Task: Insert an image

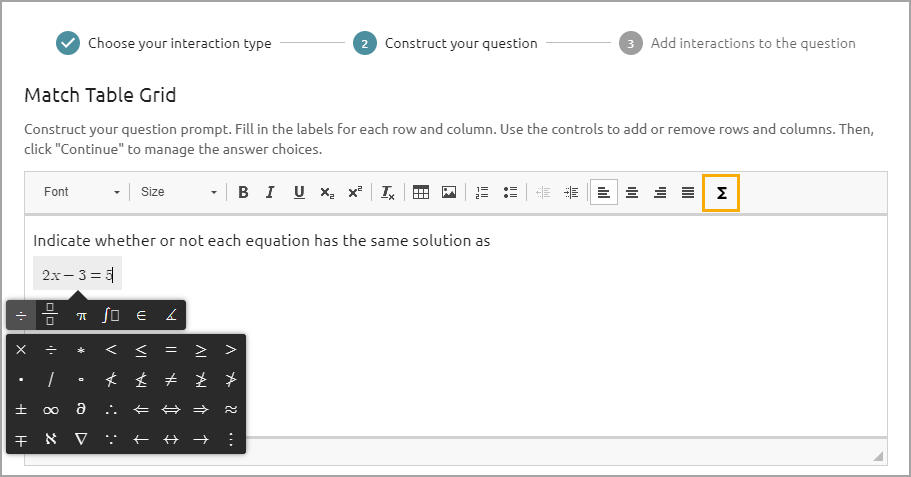Action: point(449,192)
